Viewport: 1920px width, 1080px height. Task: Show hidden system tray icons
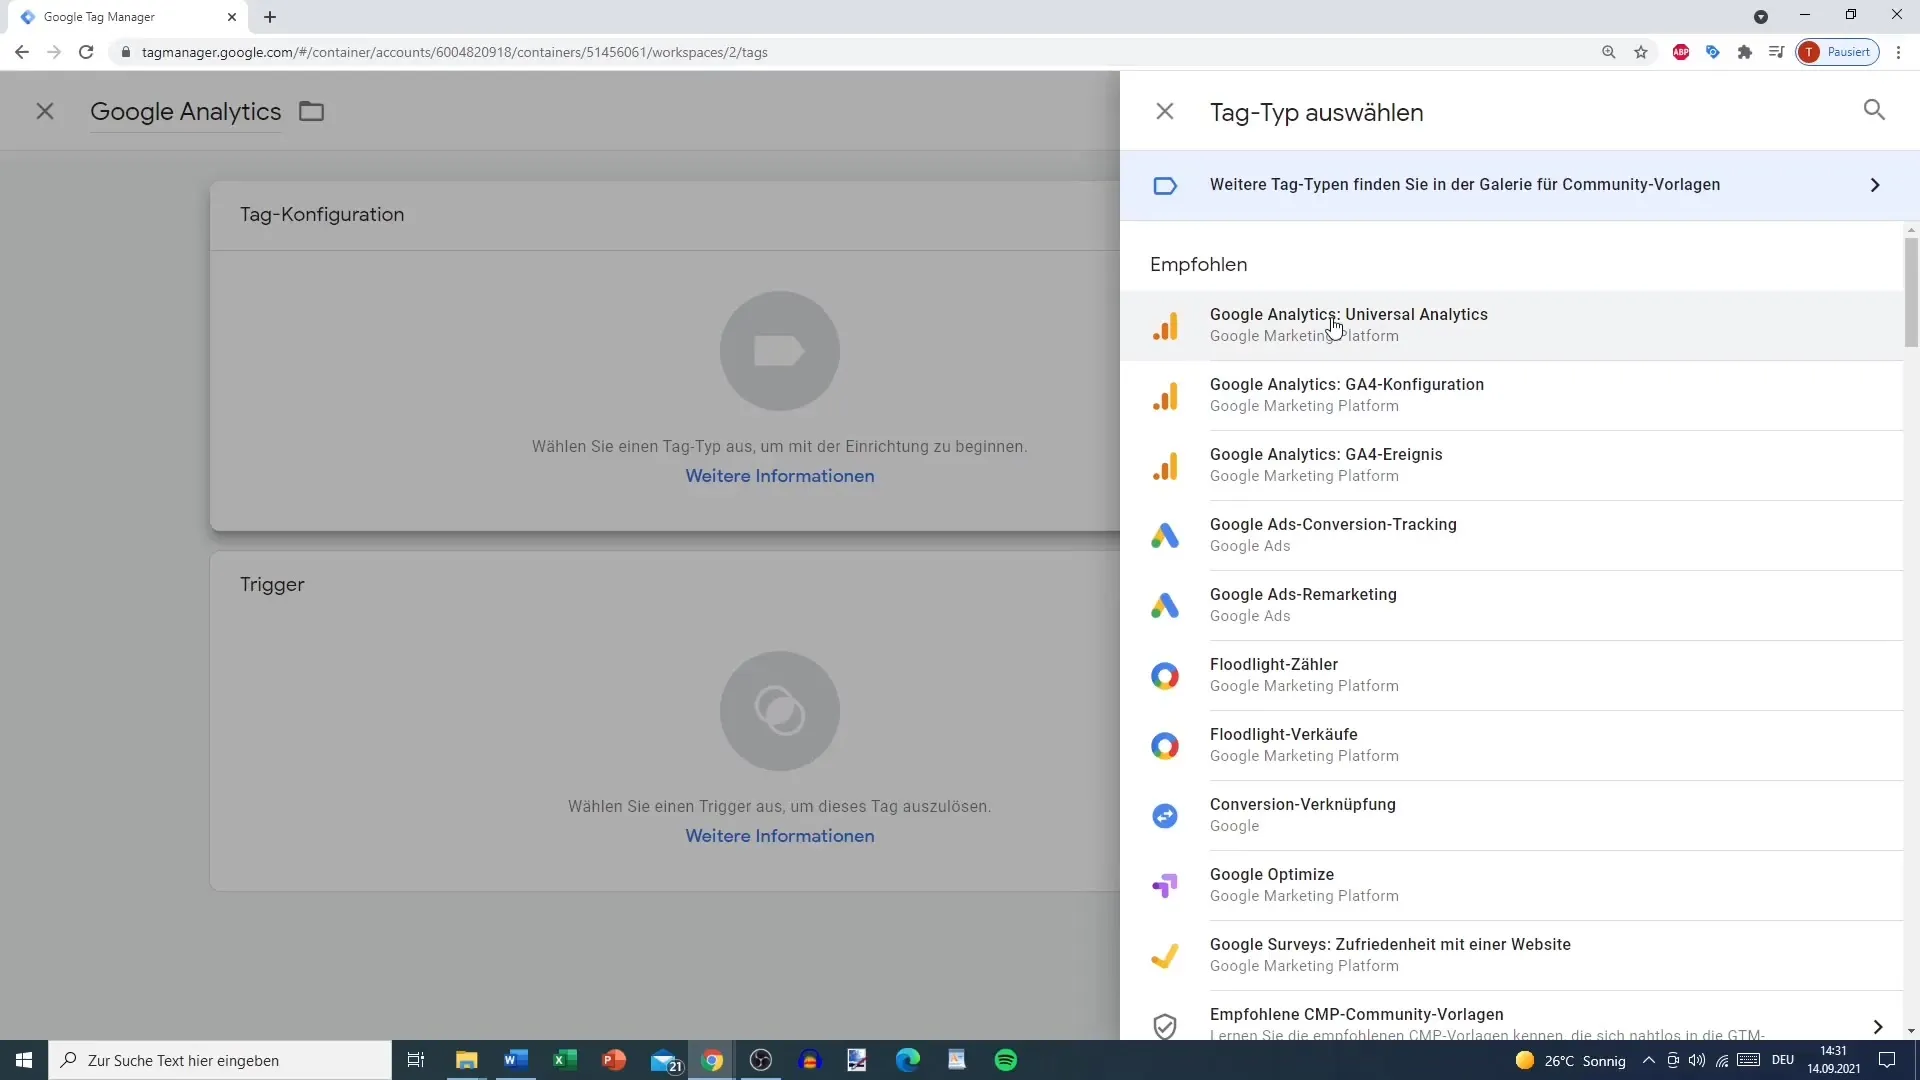coord(1649,1060)
